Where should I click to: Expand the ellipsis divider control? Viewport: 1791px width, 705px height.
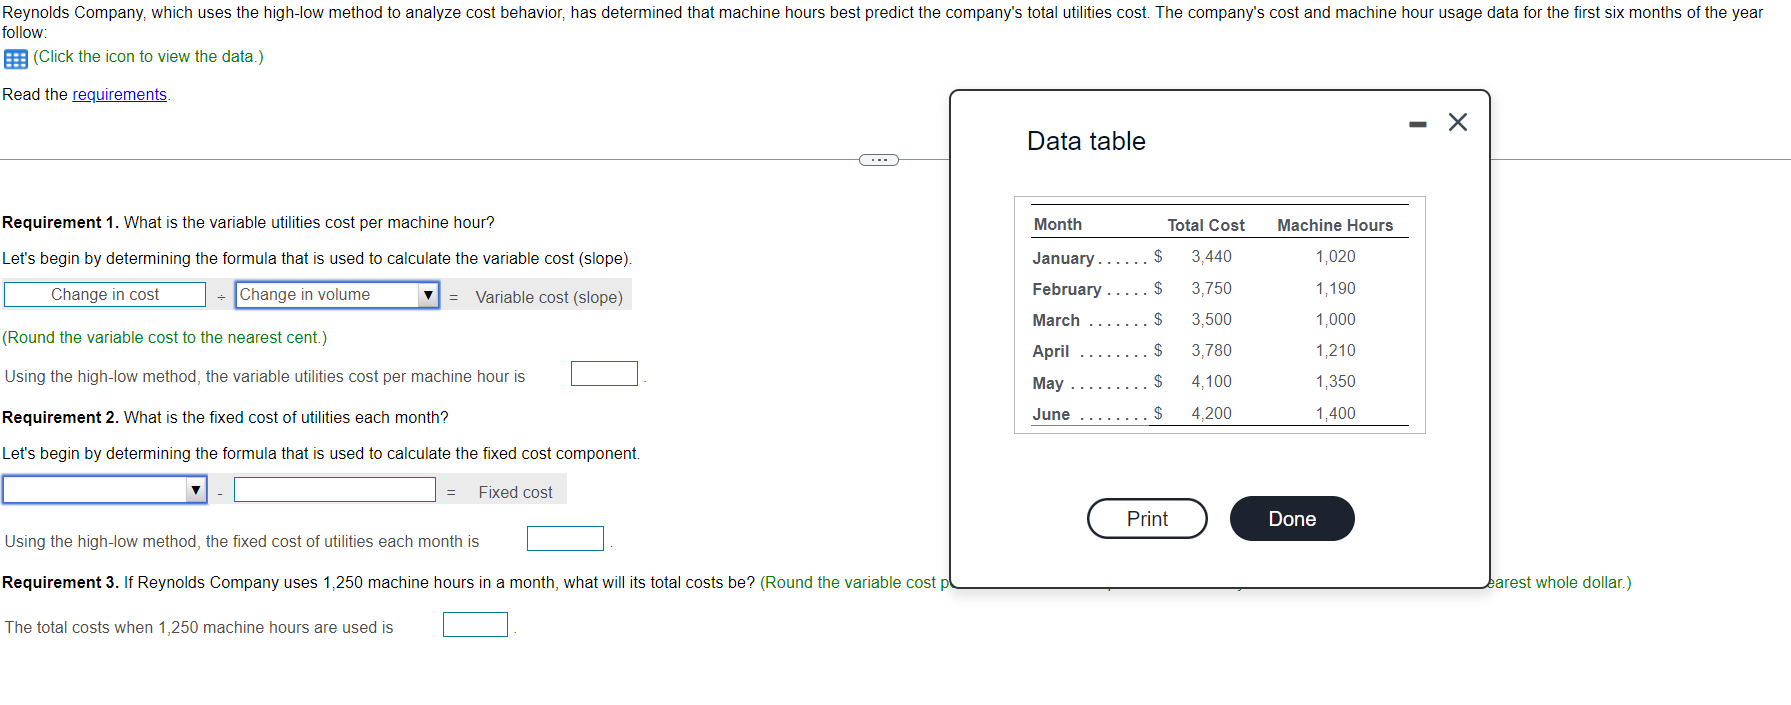[x=878, y=159]
